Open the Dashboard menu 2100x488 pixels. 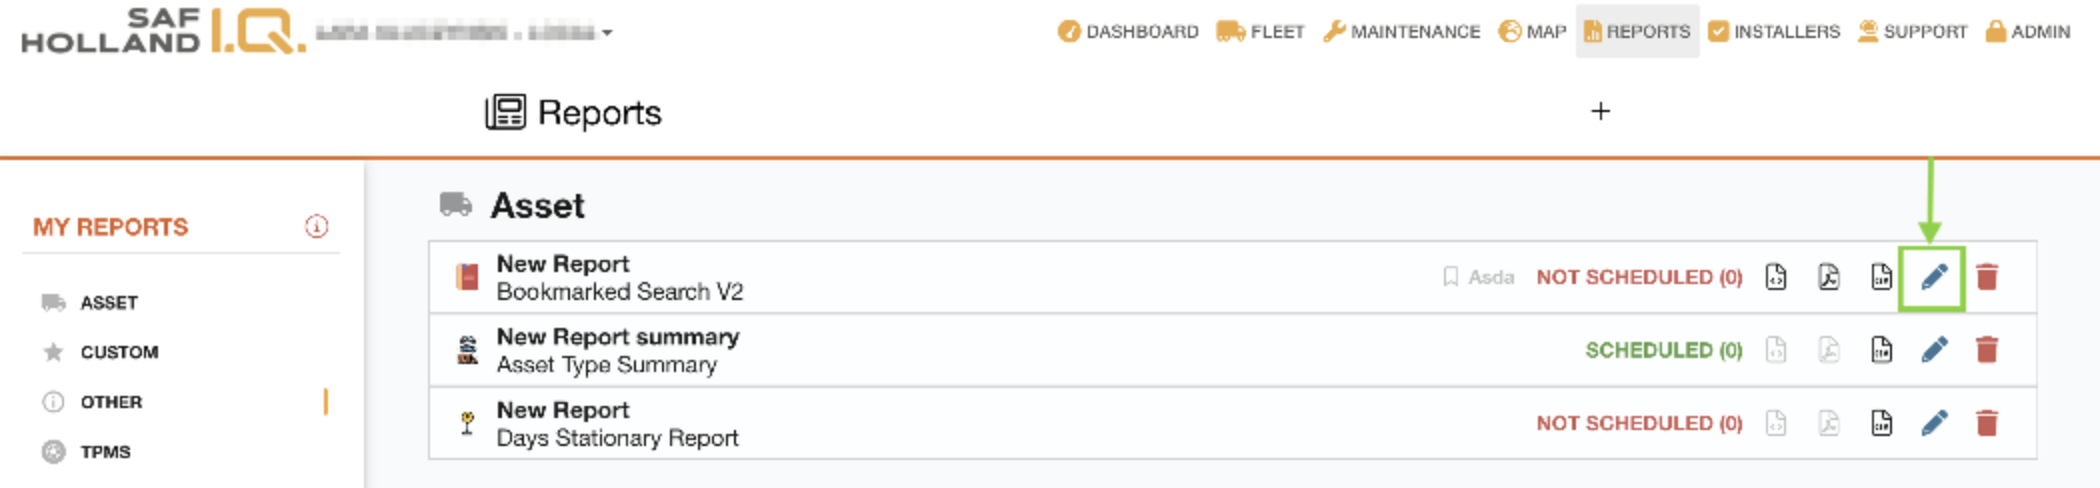pyautogui.click(x=1128, y=32)
